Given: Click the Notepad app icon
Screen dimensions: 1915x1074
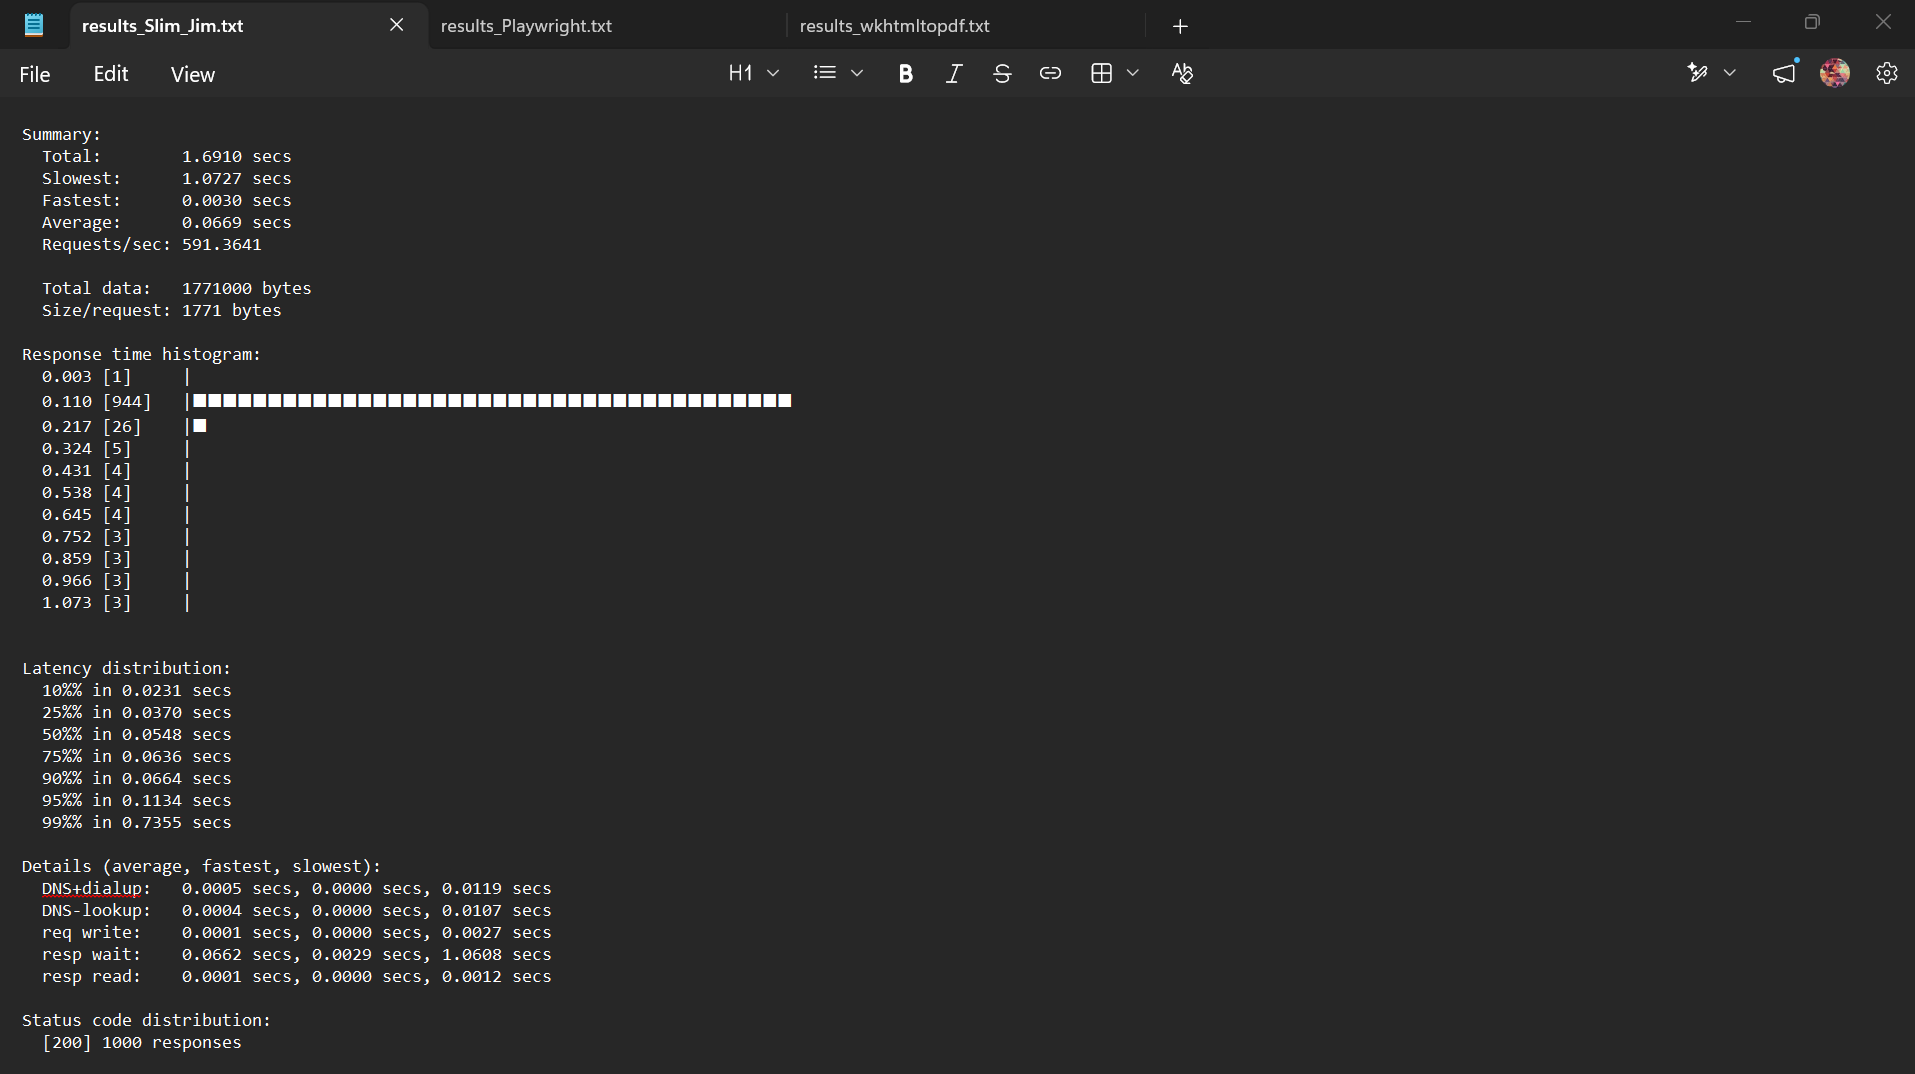Looking at the screenshot, I should point(34,25).
